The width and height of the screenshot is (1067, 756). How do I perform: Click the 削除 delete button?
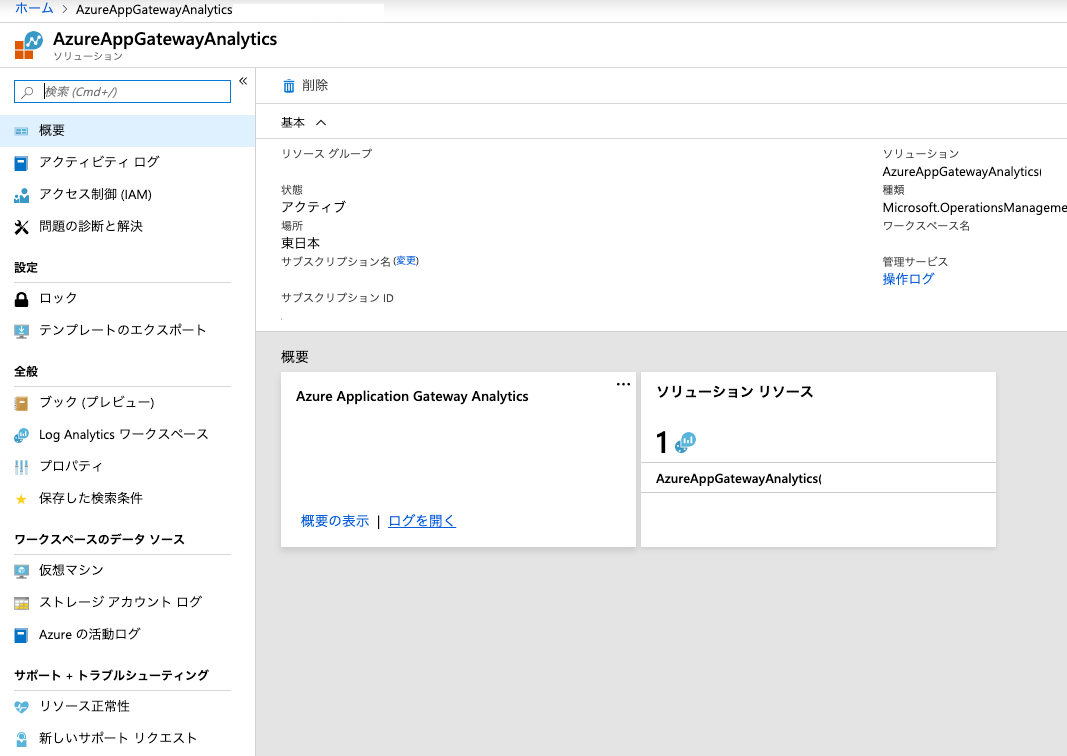pyautogui.click(x=306, y=86)
